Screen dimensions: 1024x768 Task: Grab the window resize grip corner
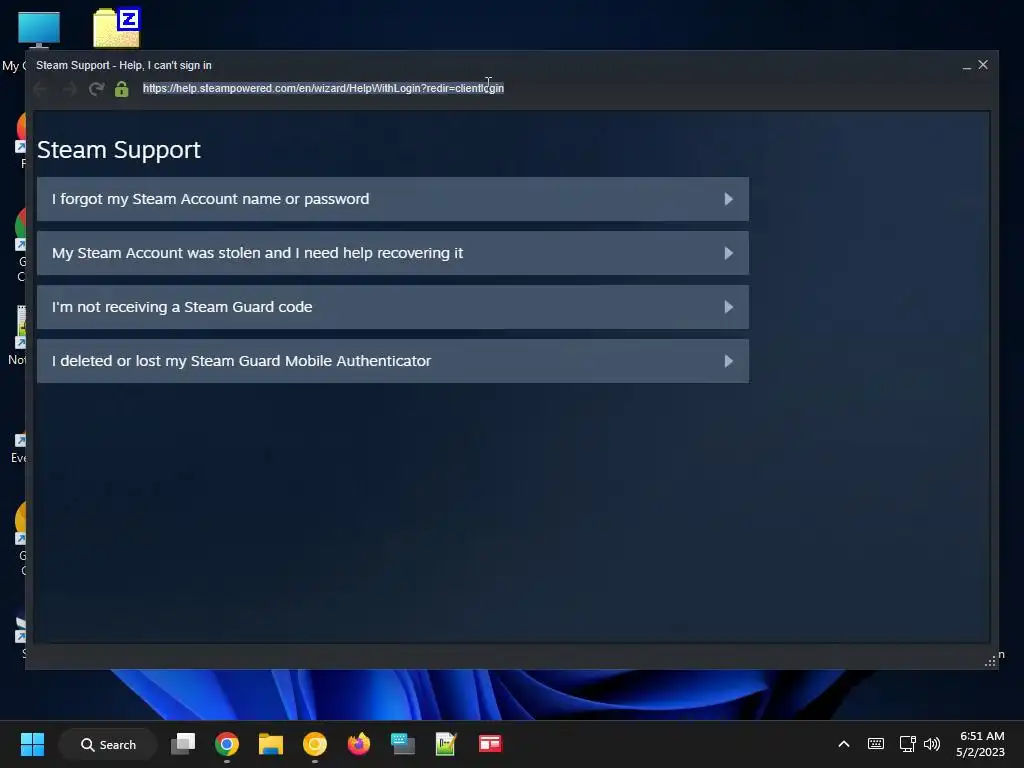click(x=990, y=661)
